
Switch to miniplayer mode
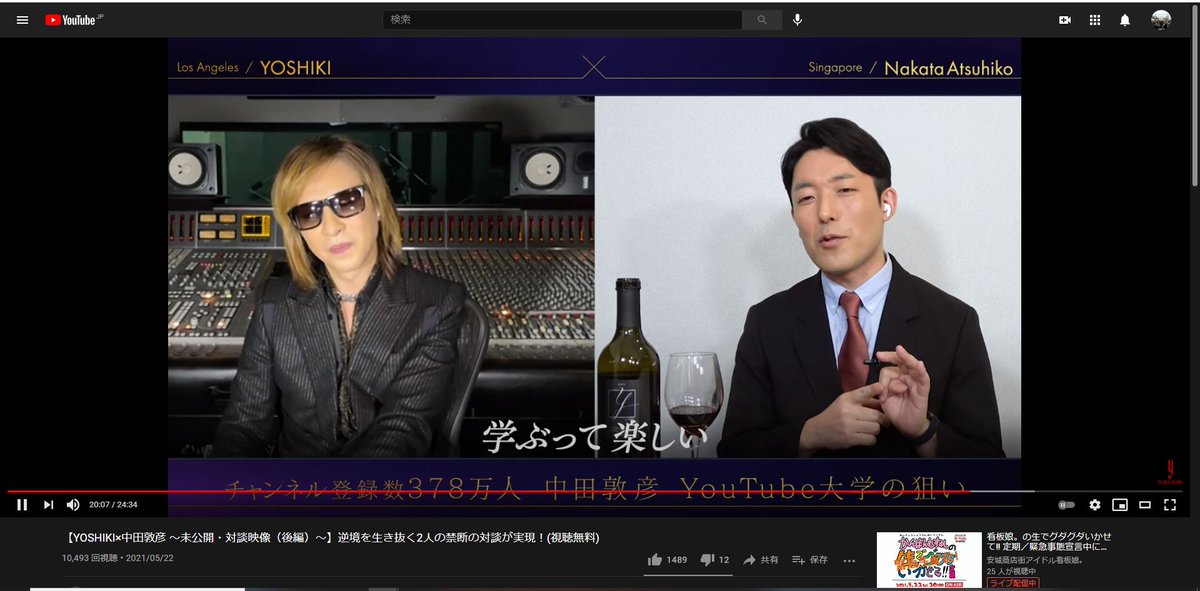(1120, 505)
